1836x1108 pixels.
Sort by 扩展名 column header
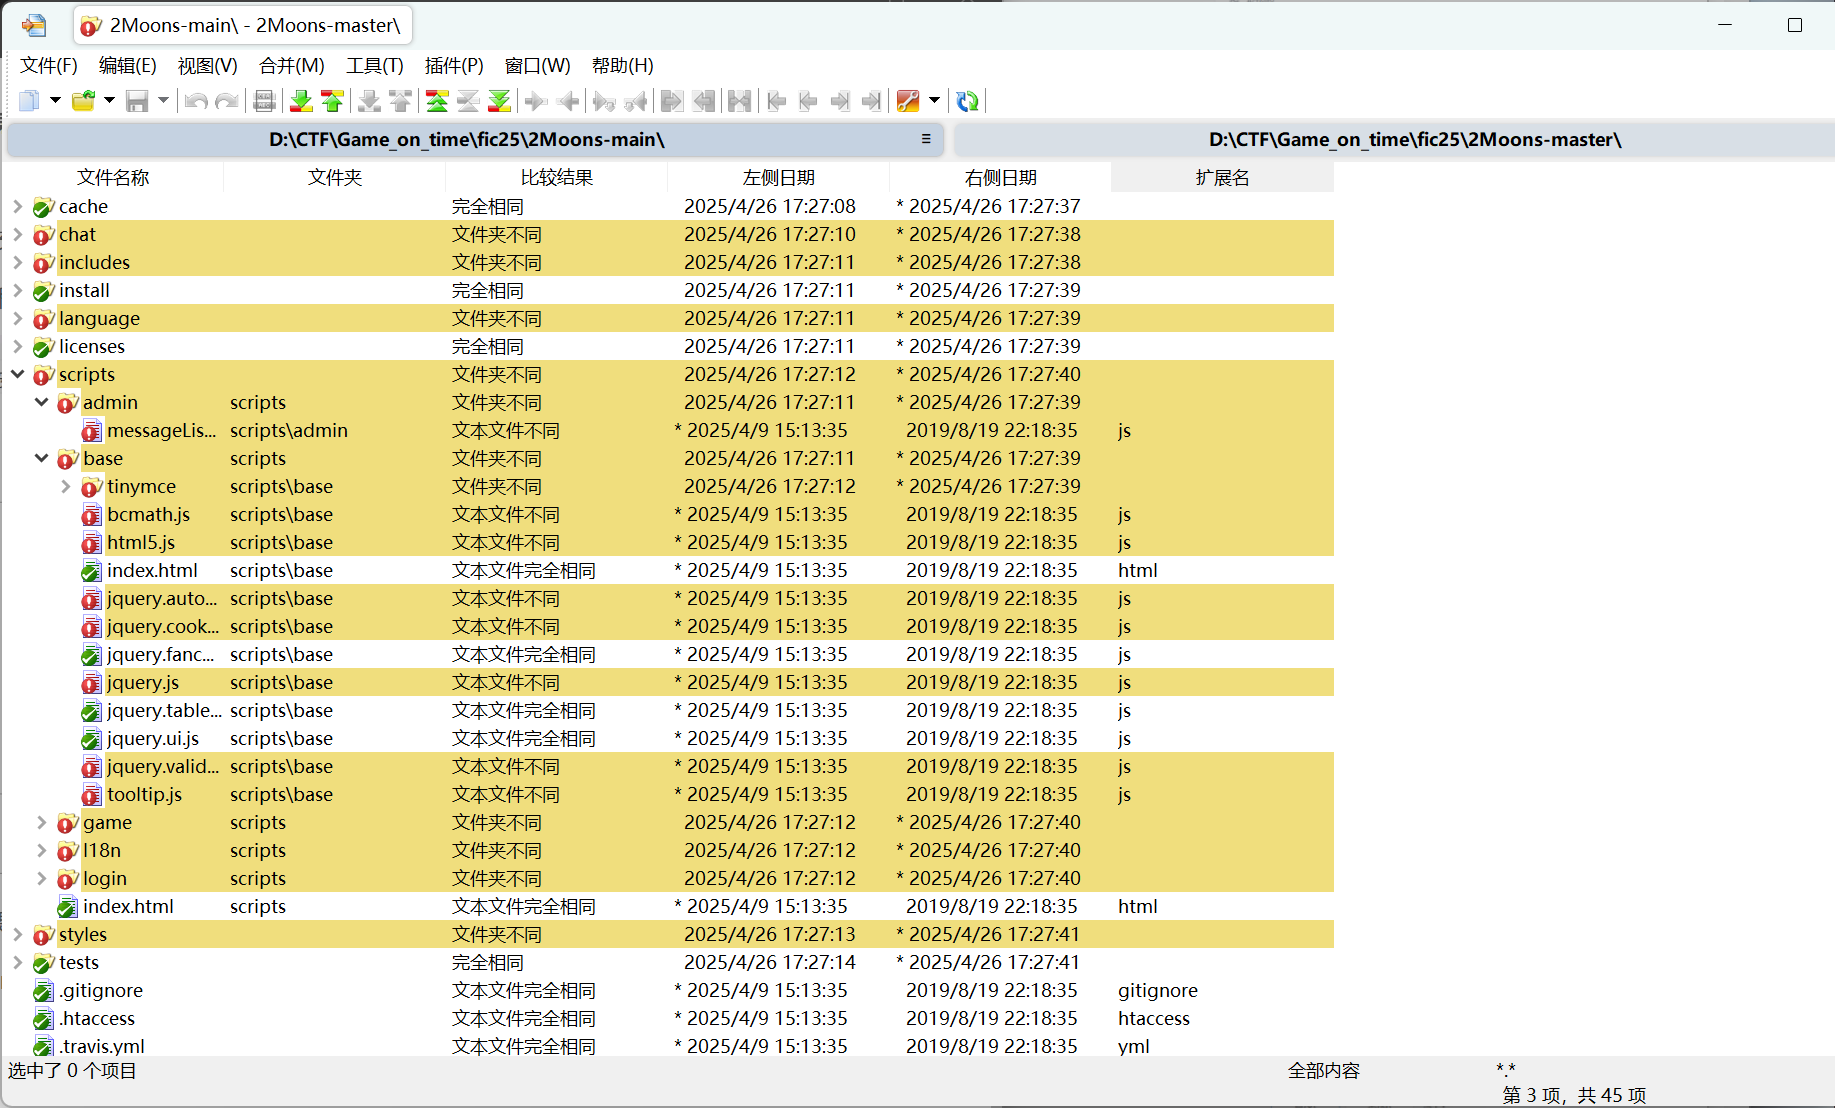1223,178
